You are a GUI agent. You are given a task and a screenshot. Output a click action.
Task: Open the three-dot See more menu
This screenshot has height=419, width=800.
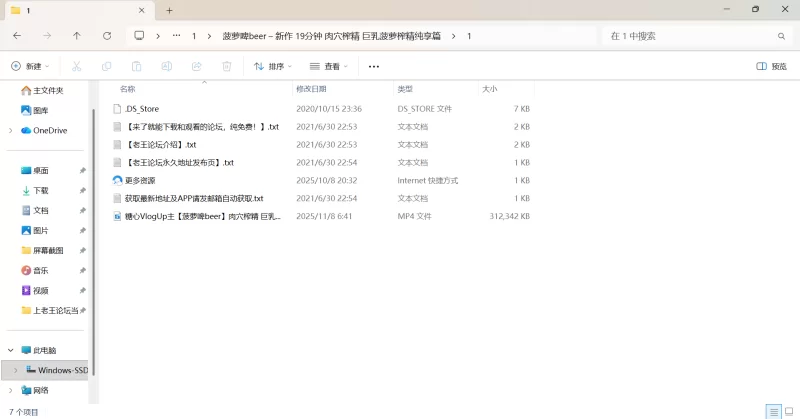[374, 66]
